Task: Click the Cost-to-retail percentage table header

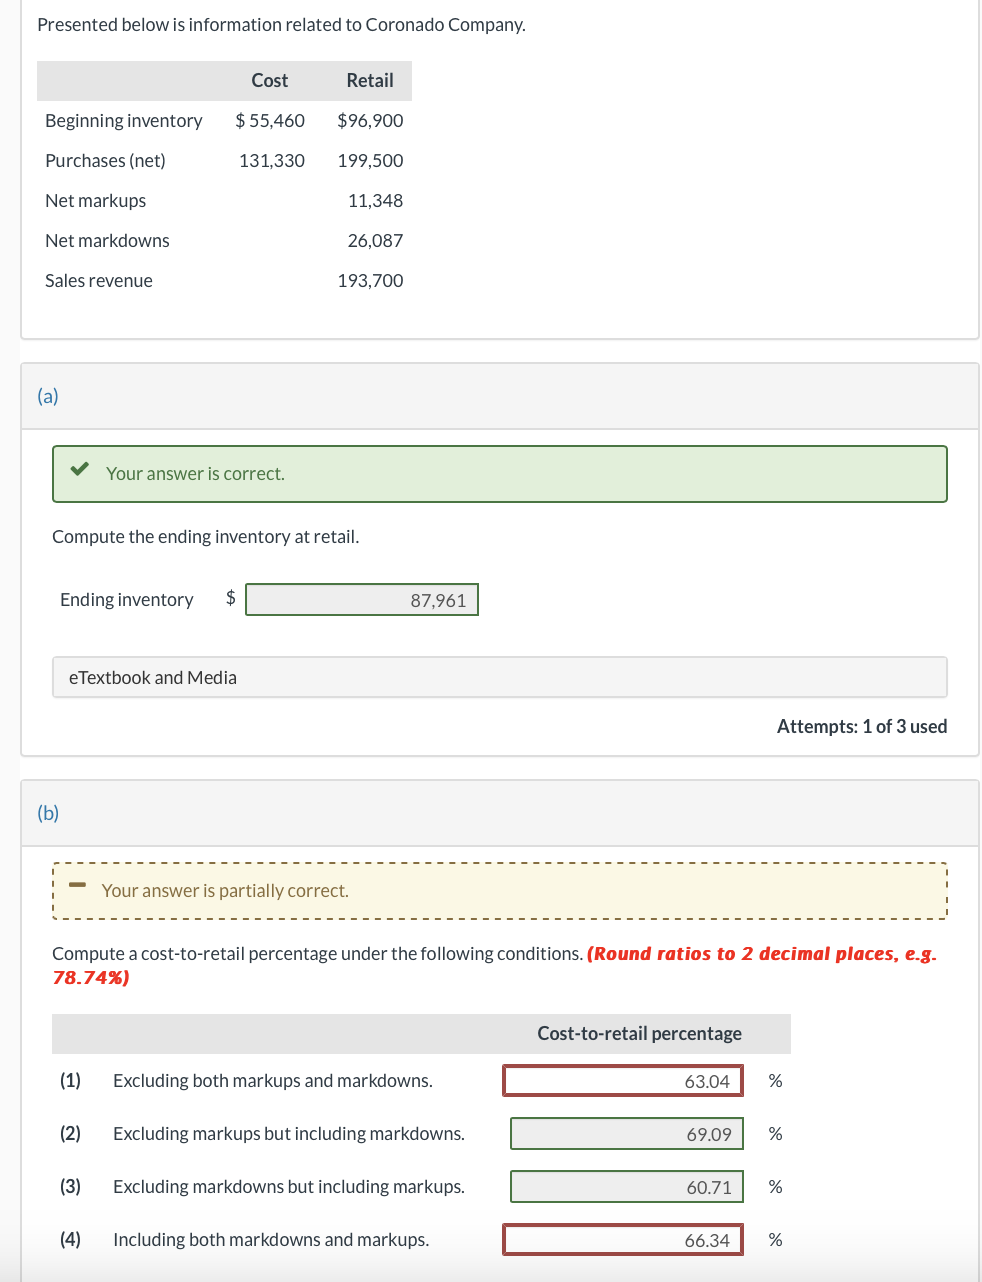Action: tap(639, 1034)
